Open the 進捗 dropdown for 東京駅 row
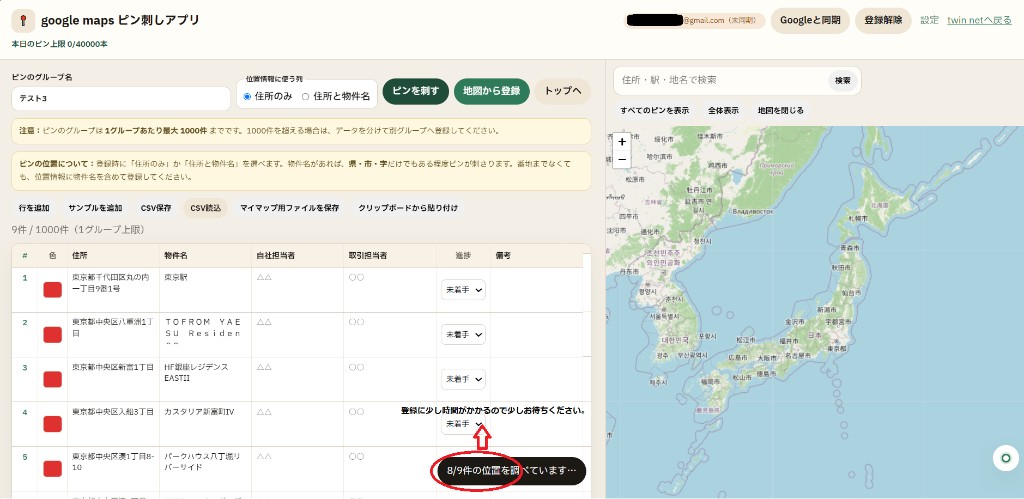Screen dimensions: 1024x499 click(x=463, y=289)
